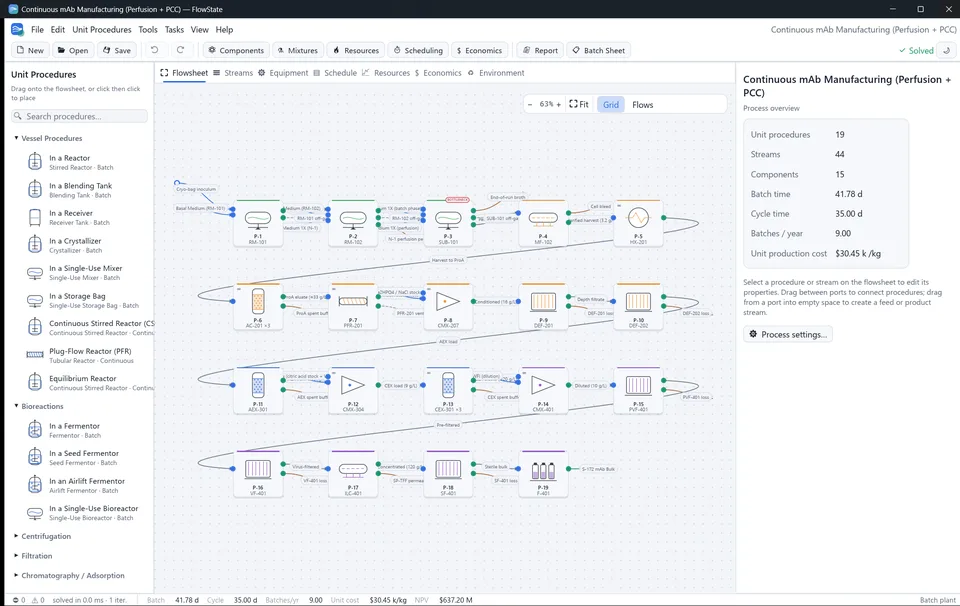Open the Tools menu
Image resolution: width=960 pixels, height=606 pixels.
pos(148,29)
